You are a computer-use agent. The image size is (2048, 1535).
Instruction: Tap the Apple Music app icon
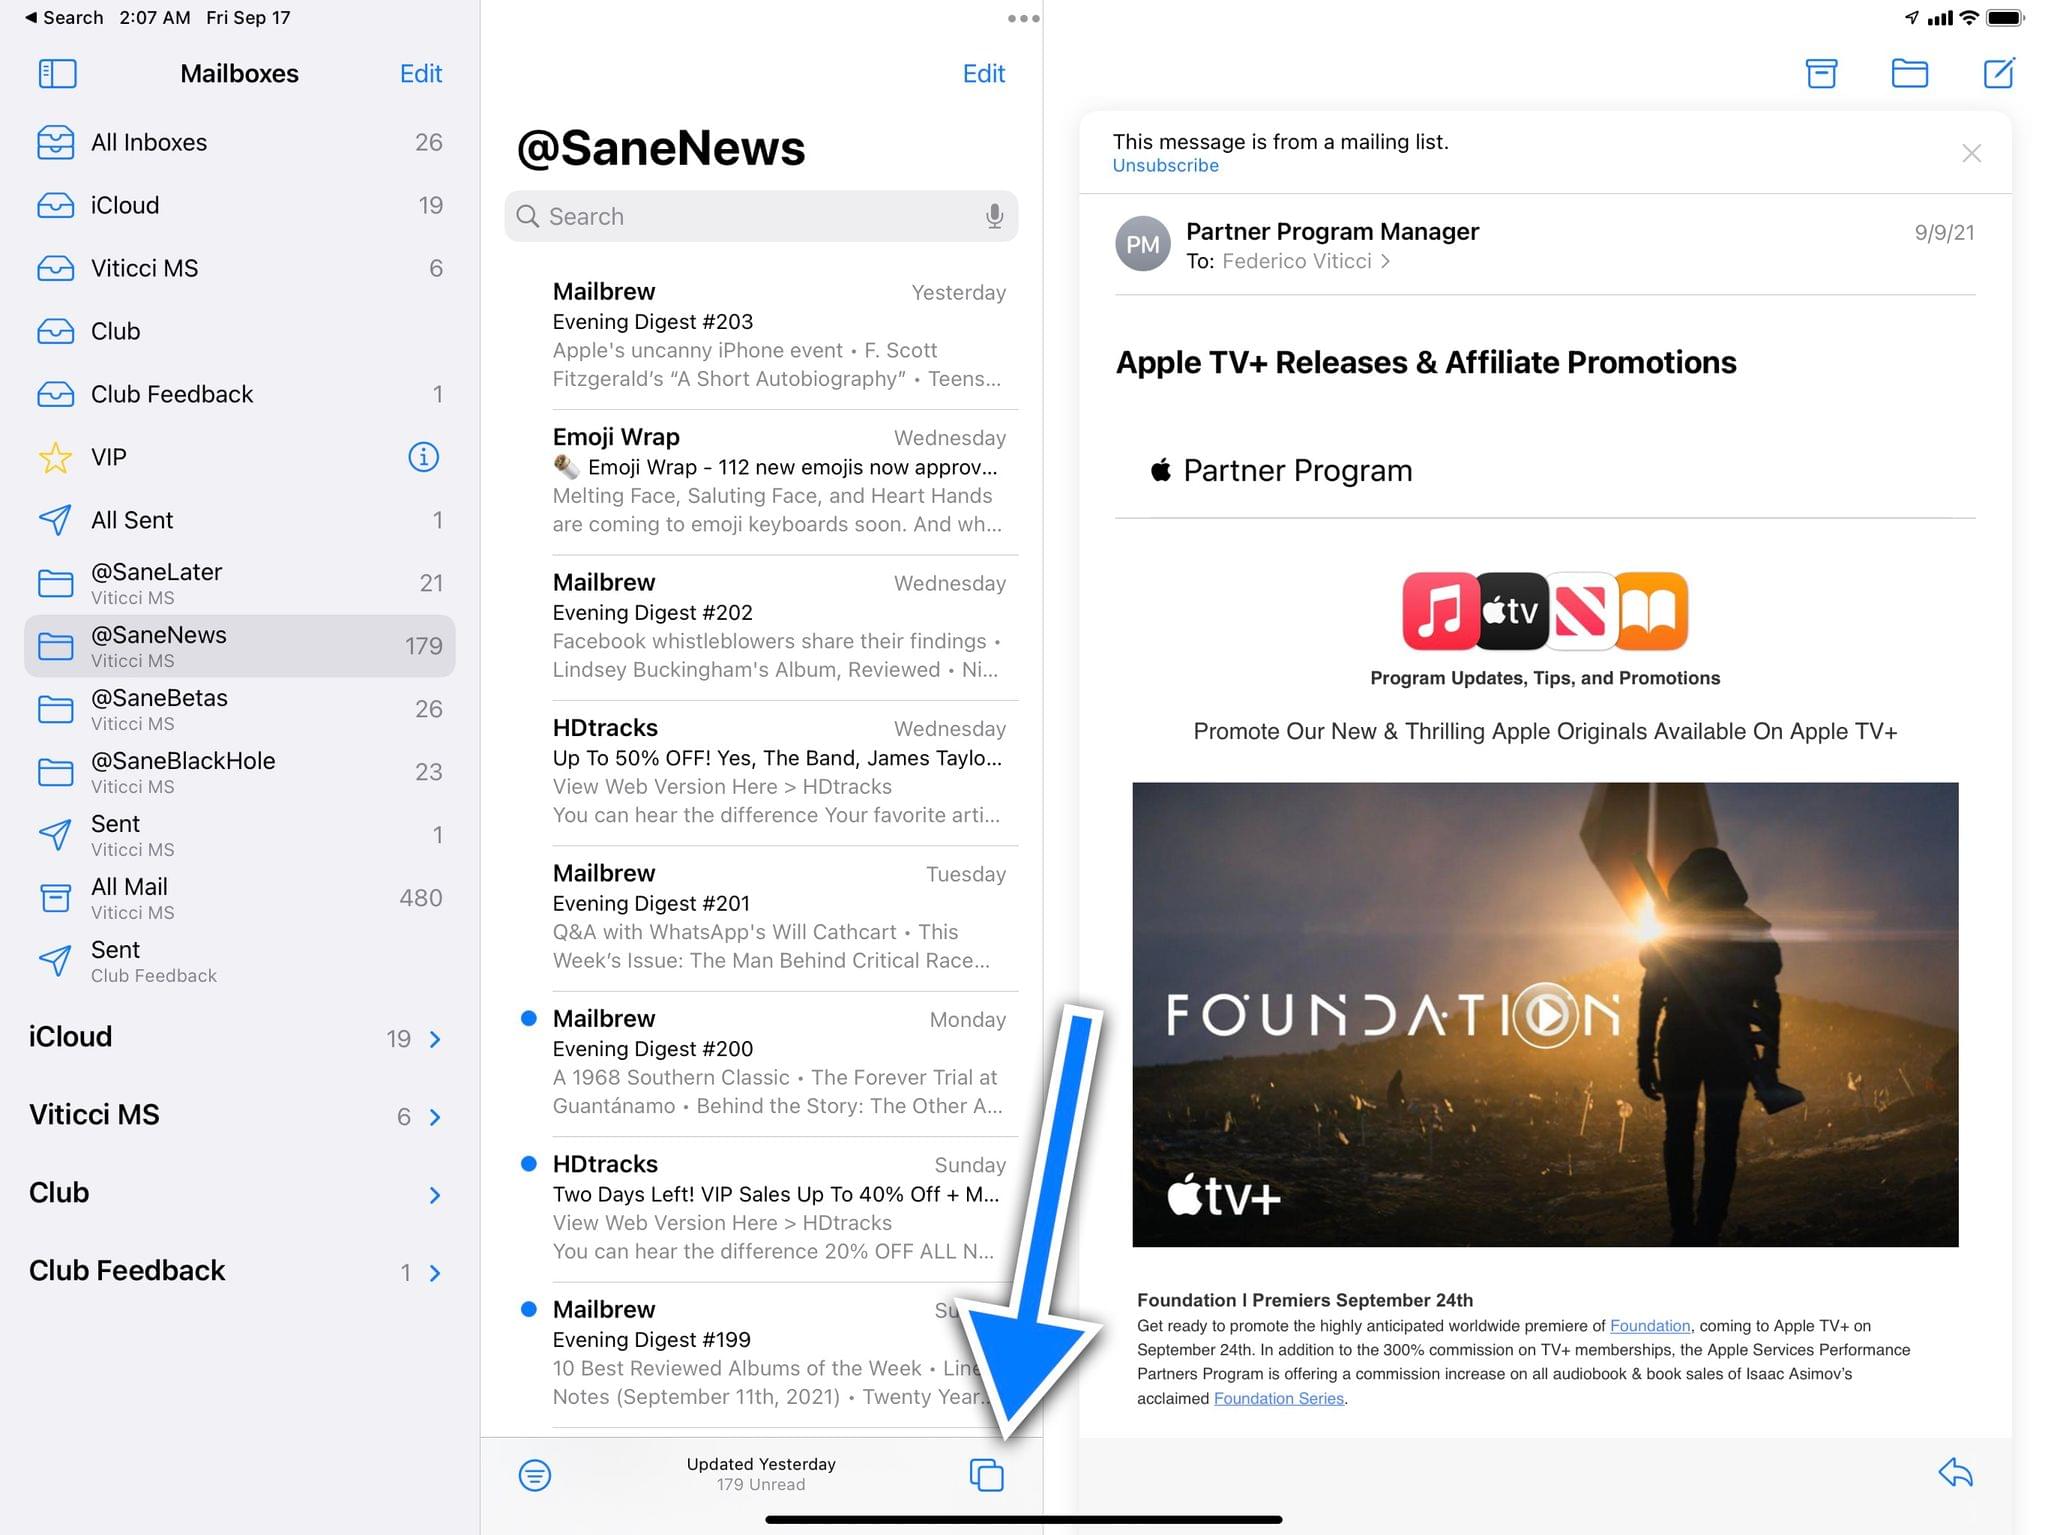coord(1439,610)
